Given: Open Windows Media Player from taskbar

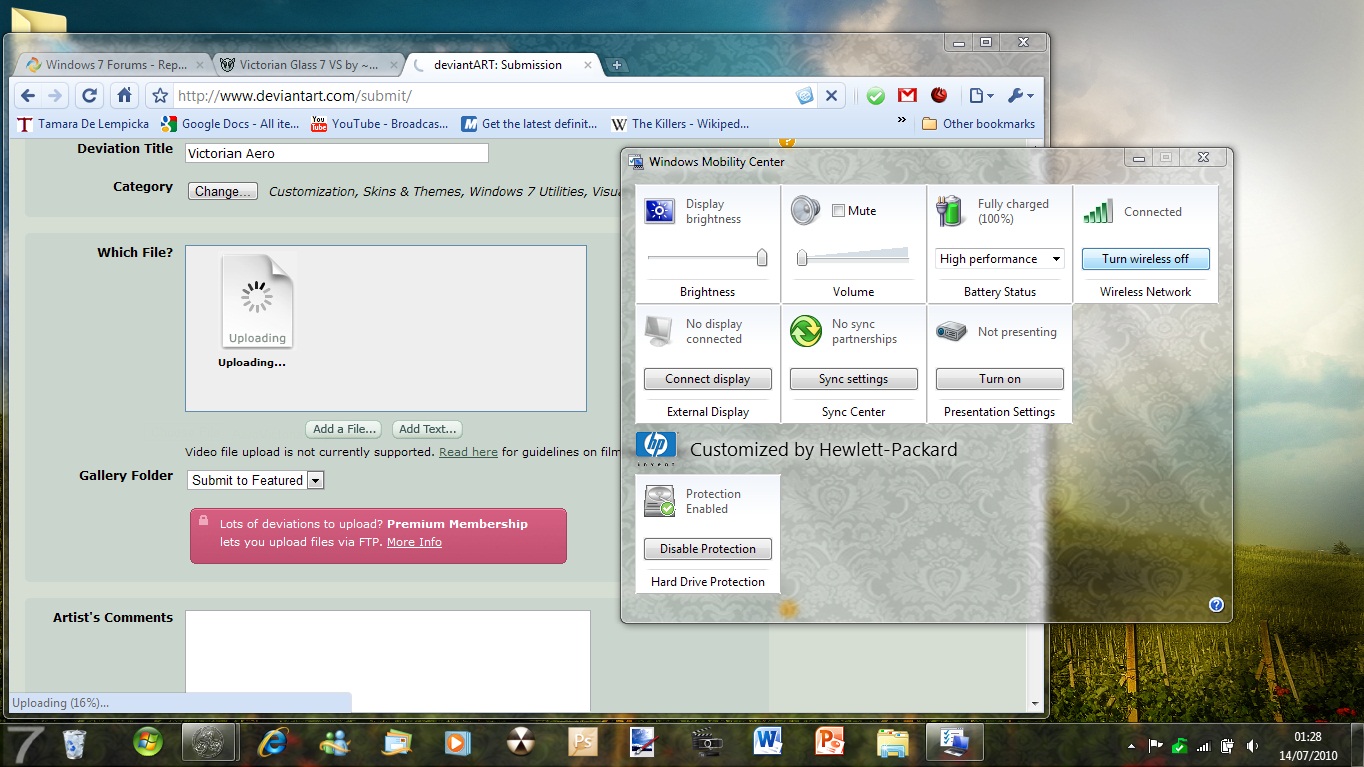Looking at the screenshot, I should pyautogui.click(x=458, y=743).
